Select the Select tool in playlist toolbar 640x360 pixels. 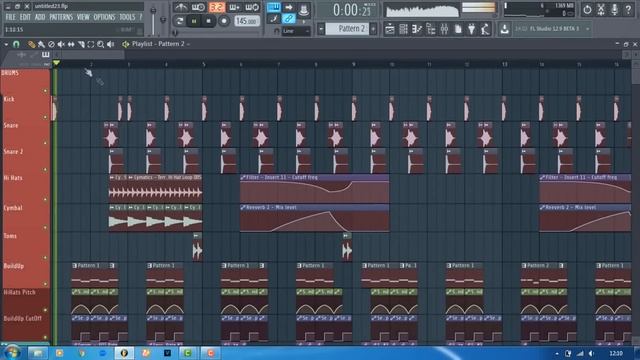click(x=91, y=44)
